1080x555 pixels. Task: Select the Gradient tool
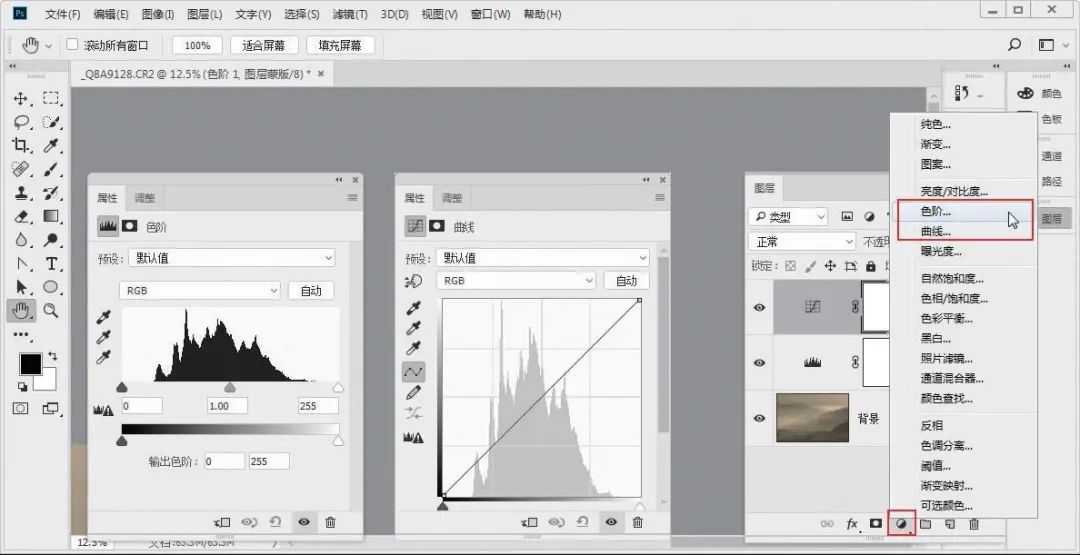(x=51, y=216)
